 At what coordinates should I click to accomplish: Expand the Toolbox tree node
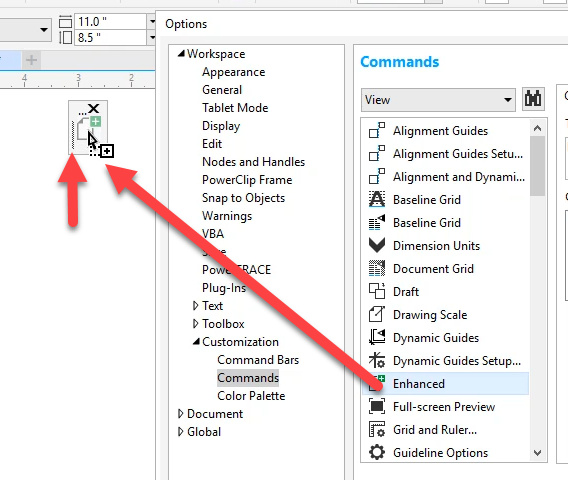(x=195, y=324)
